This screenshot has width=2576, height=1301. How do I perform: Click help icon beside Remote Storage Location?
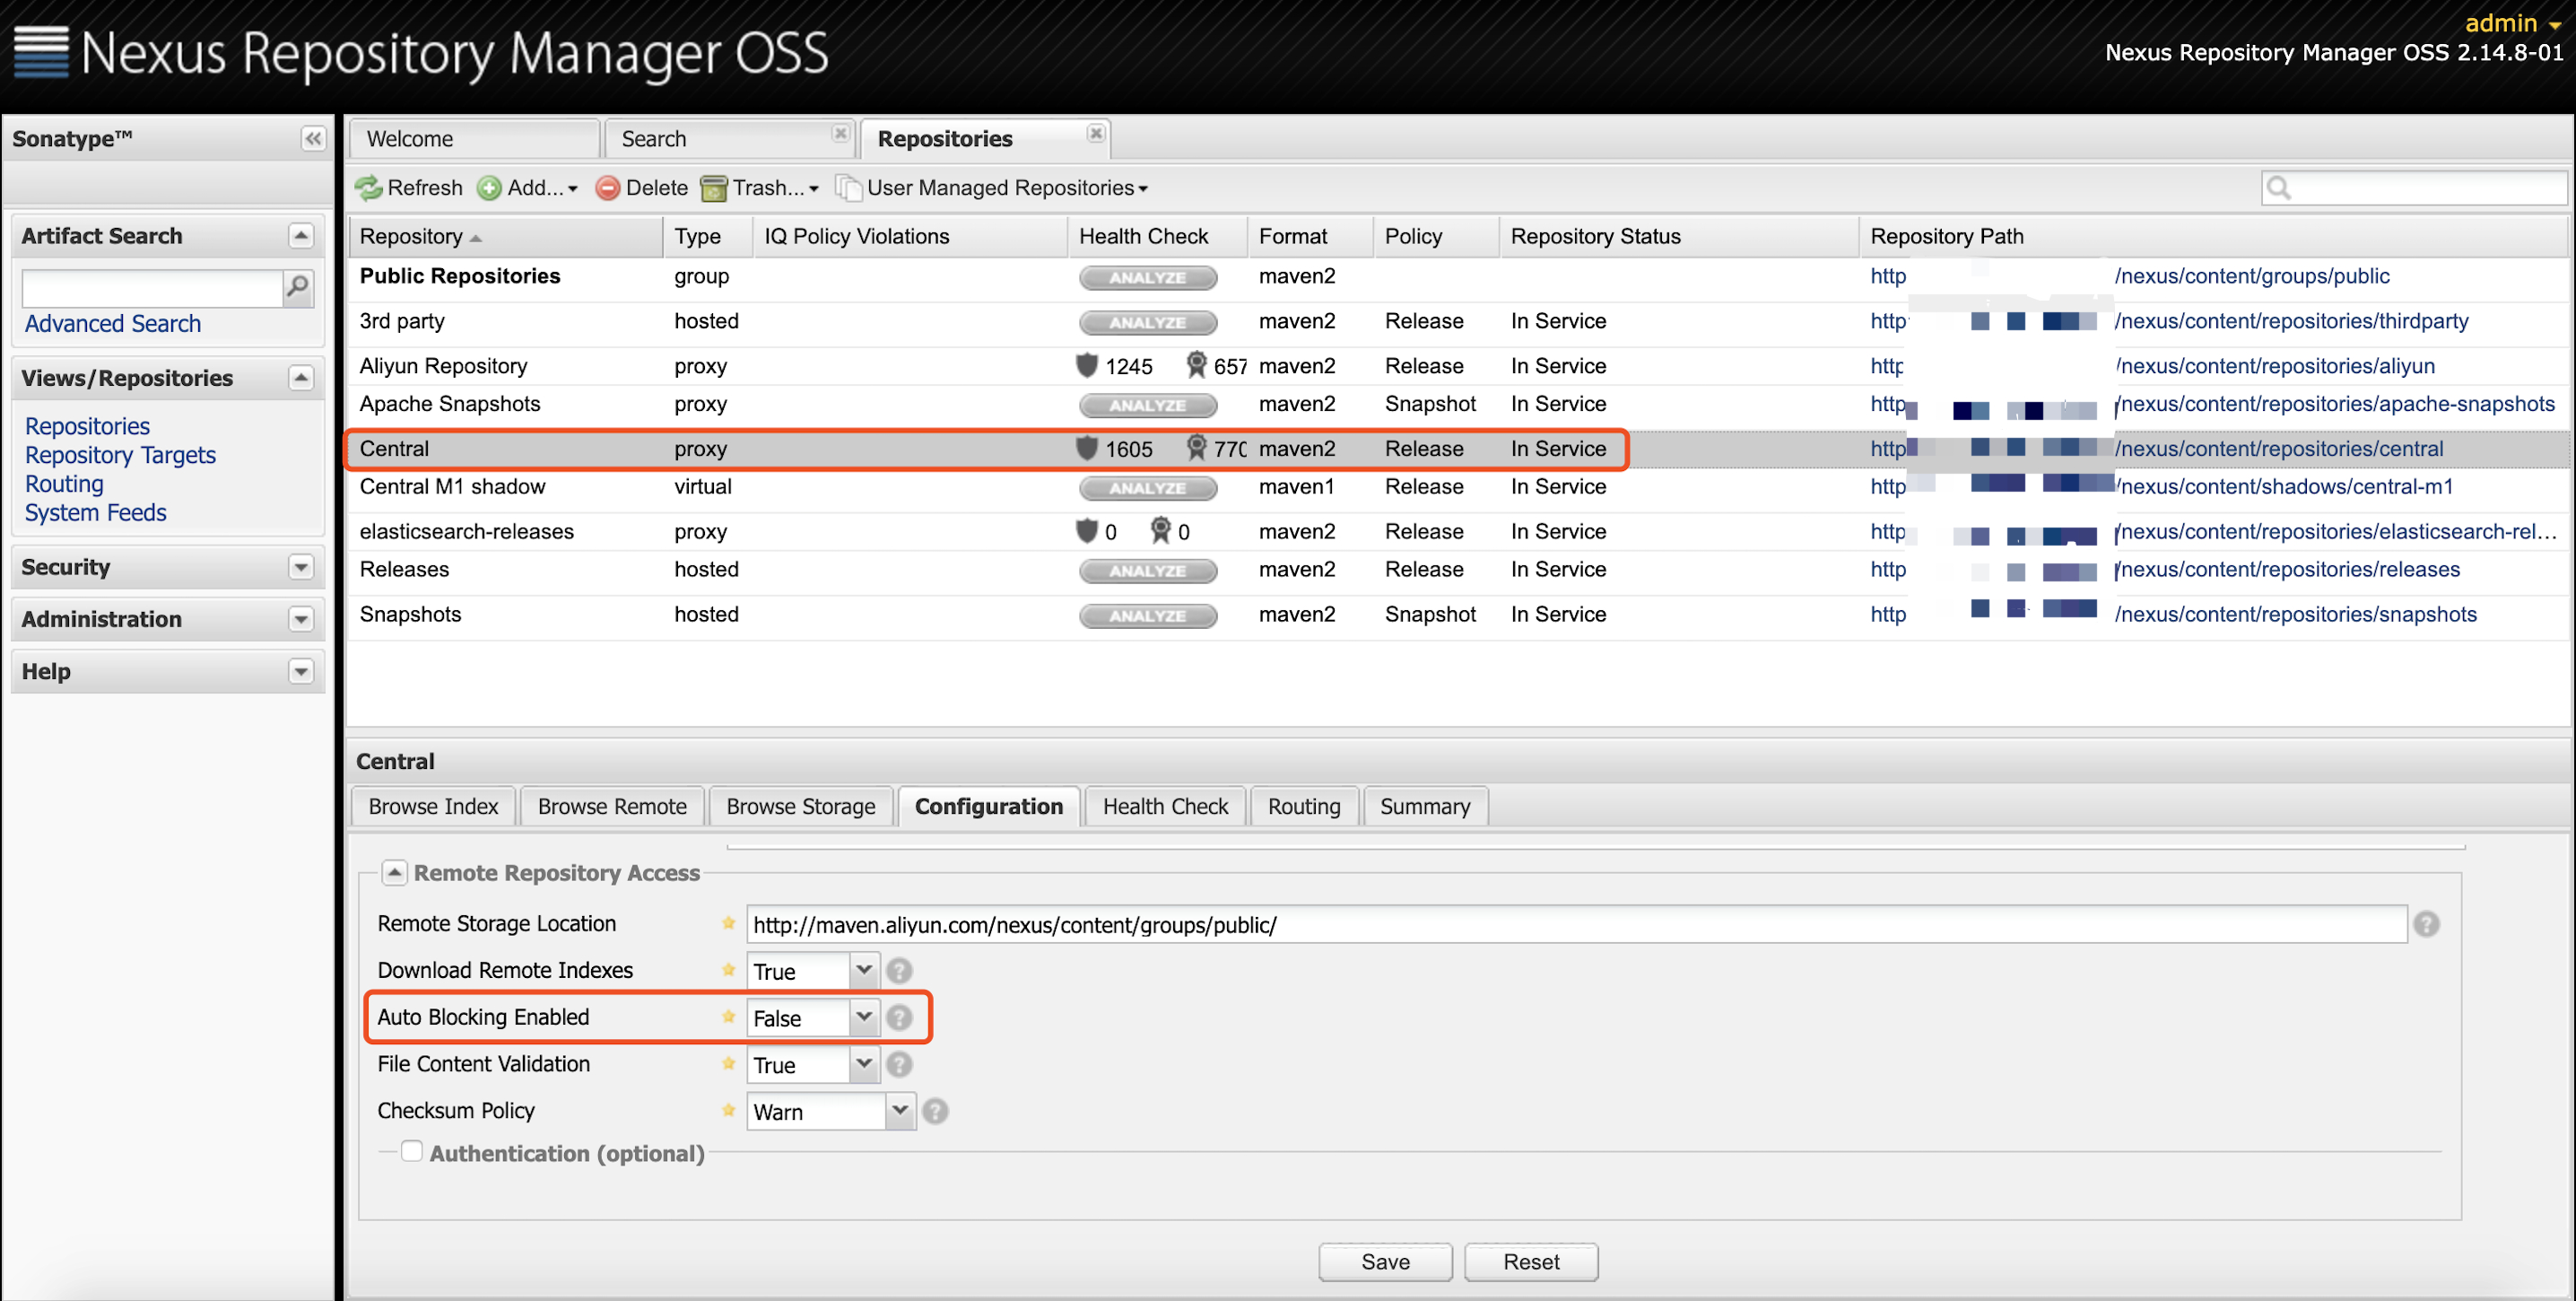coord(2426,924)
